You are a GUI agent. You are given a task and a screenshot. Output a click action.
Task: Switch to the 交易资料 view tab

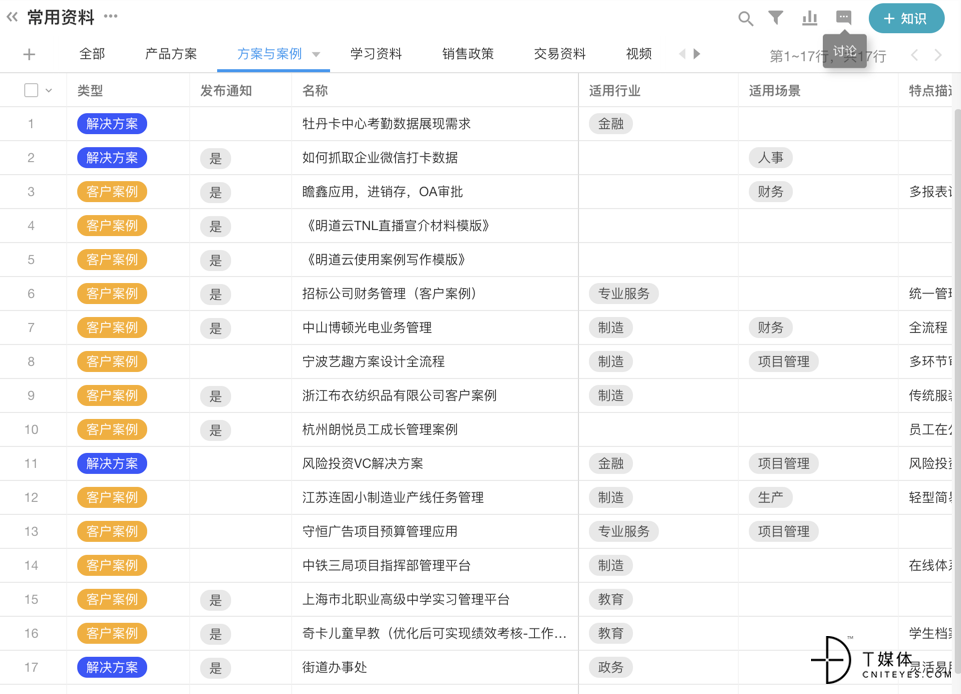point(560,54)
